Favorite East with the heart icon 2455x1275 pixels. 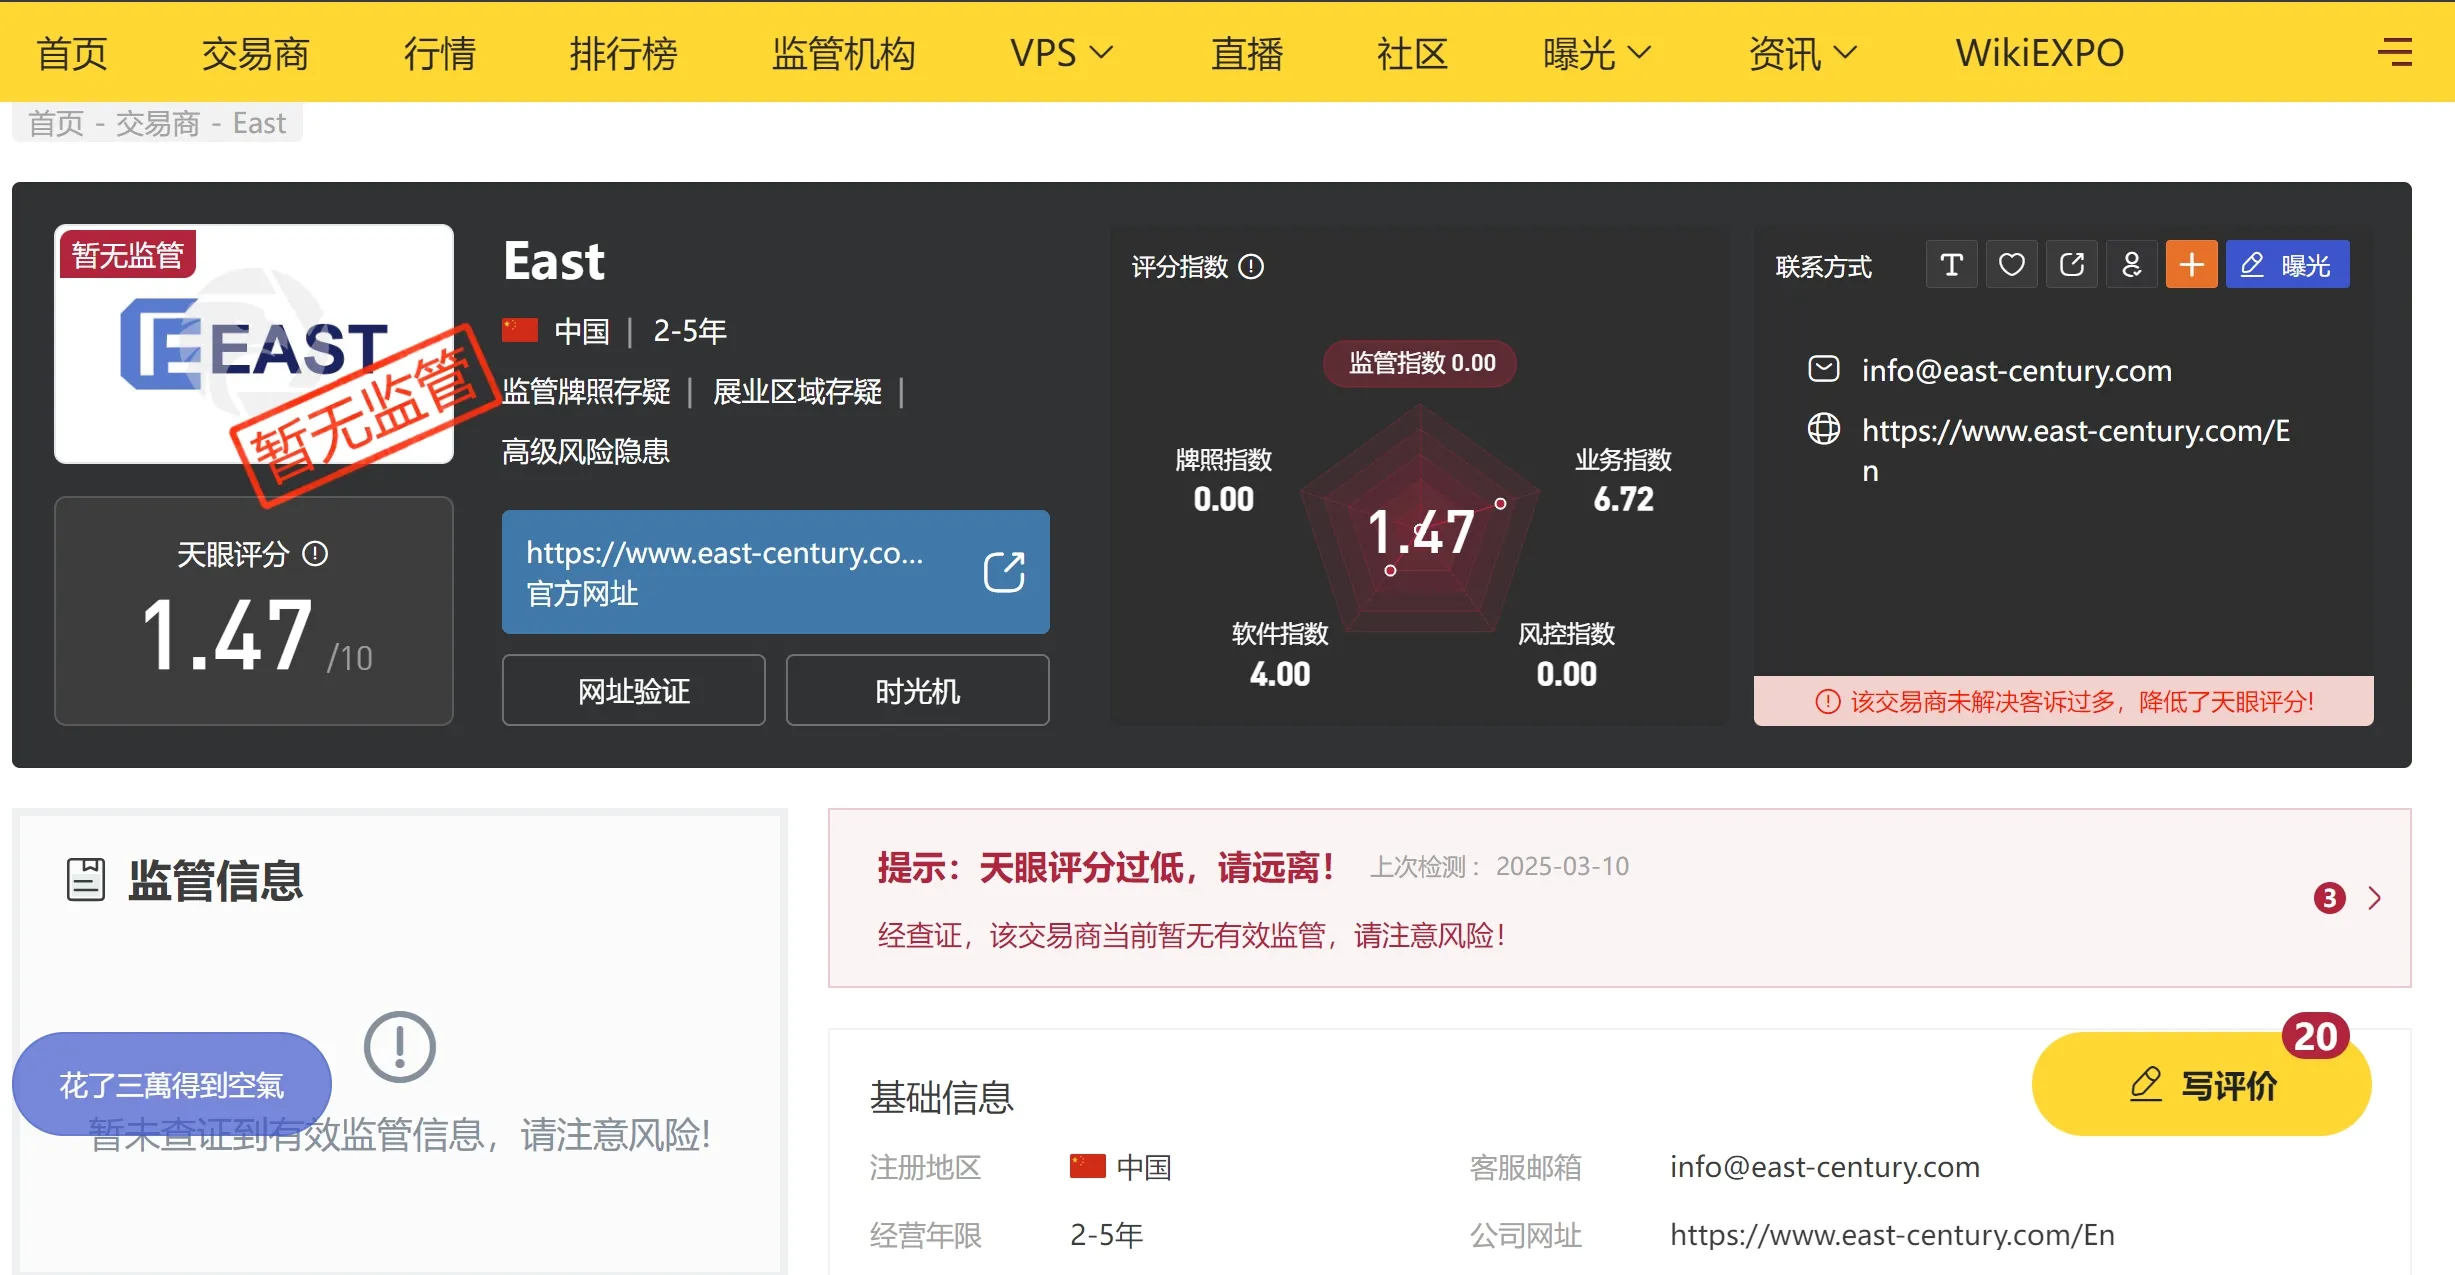[2011, 265]
